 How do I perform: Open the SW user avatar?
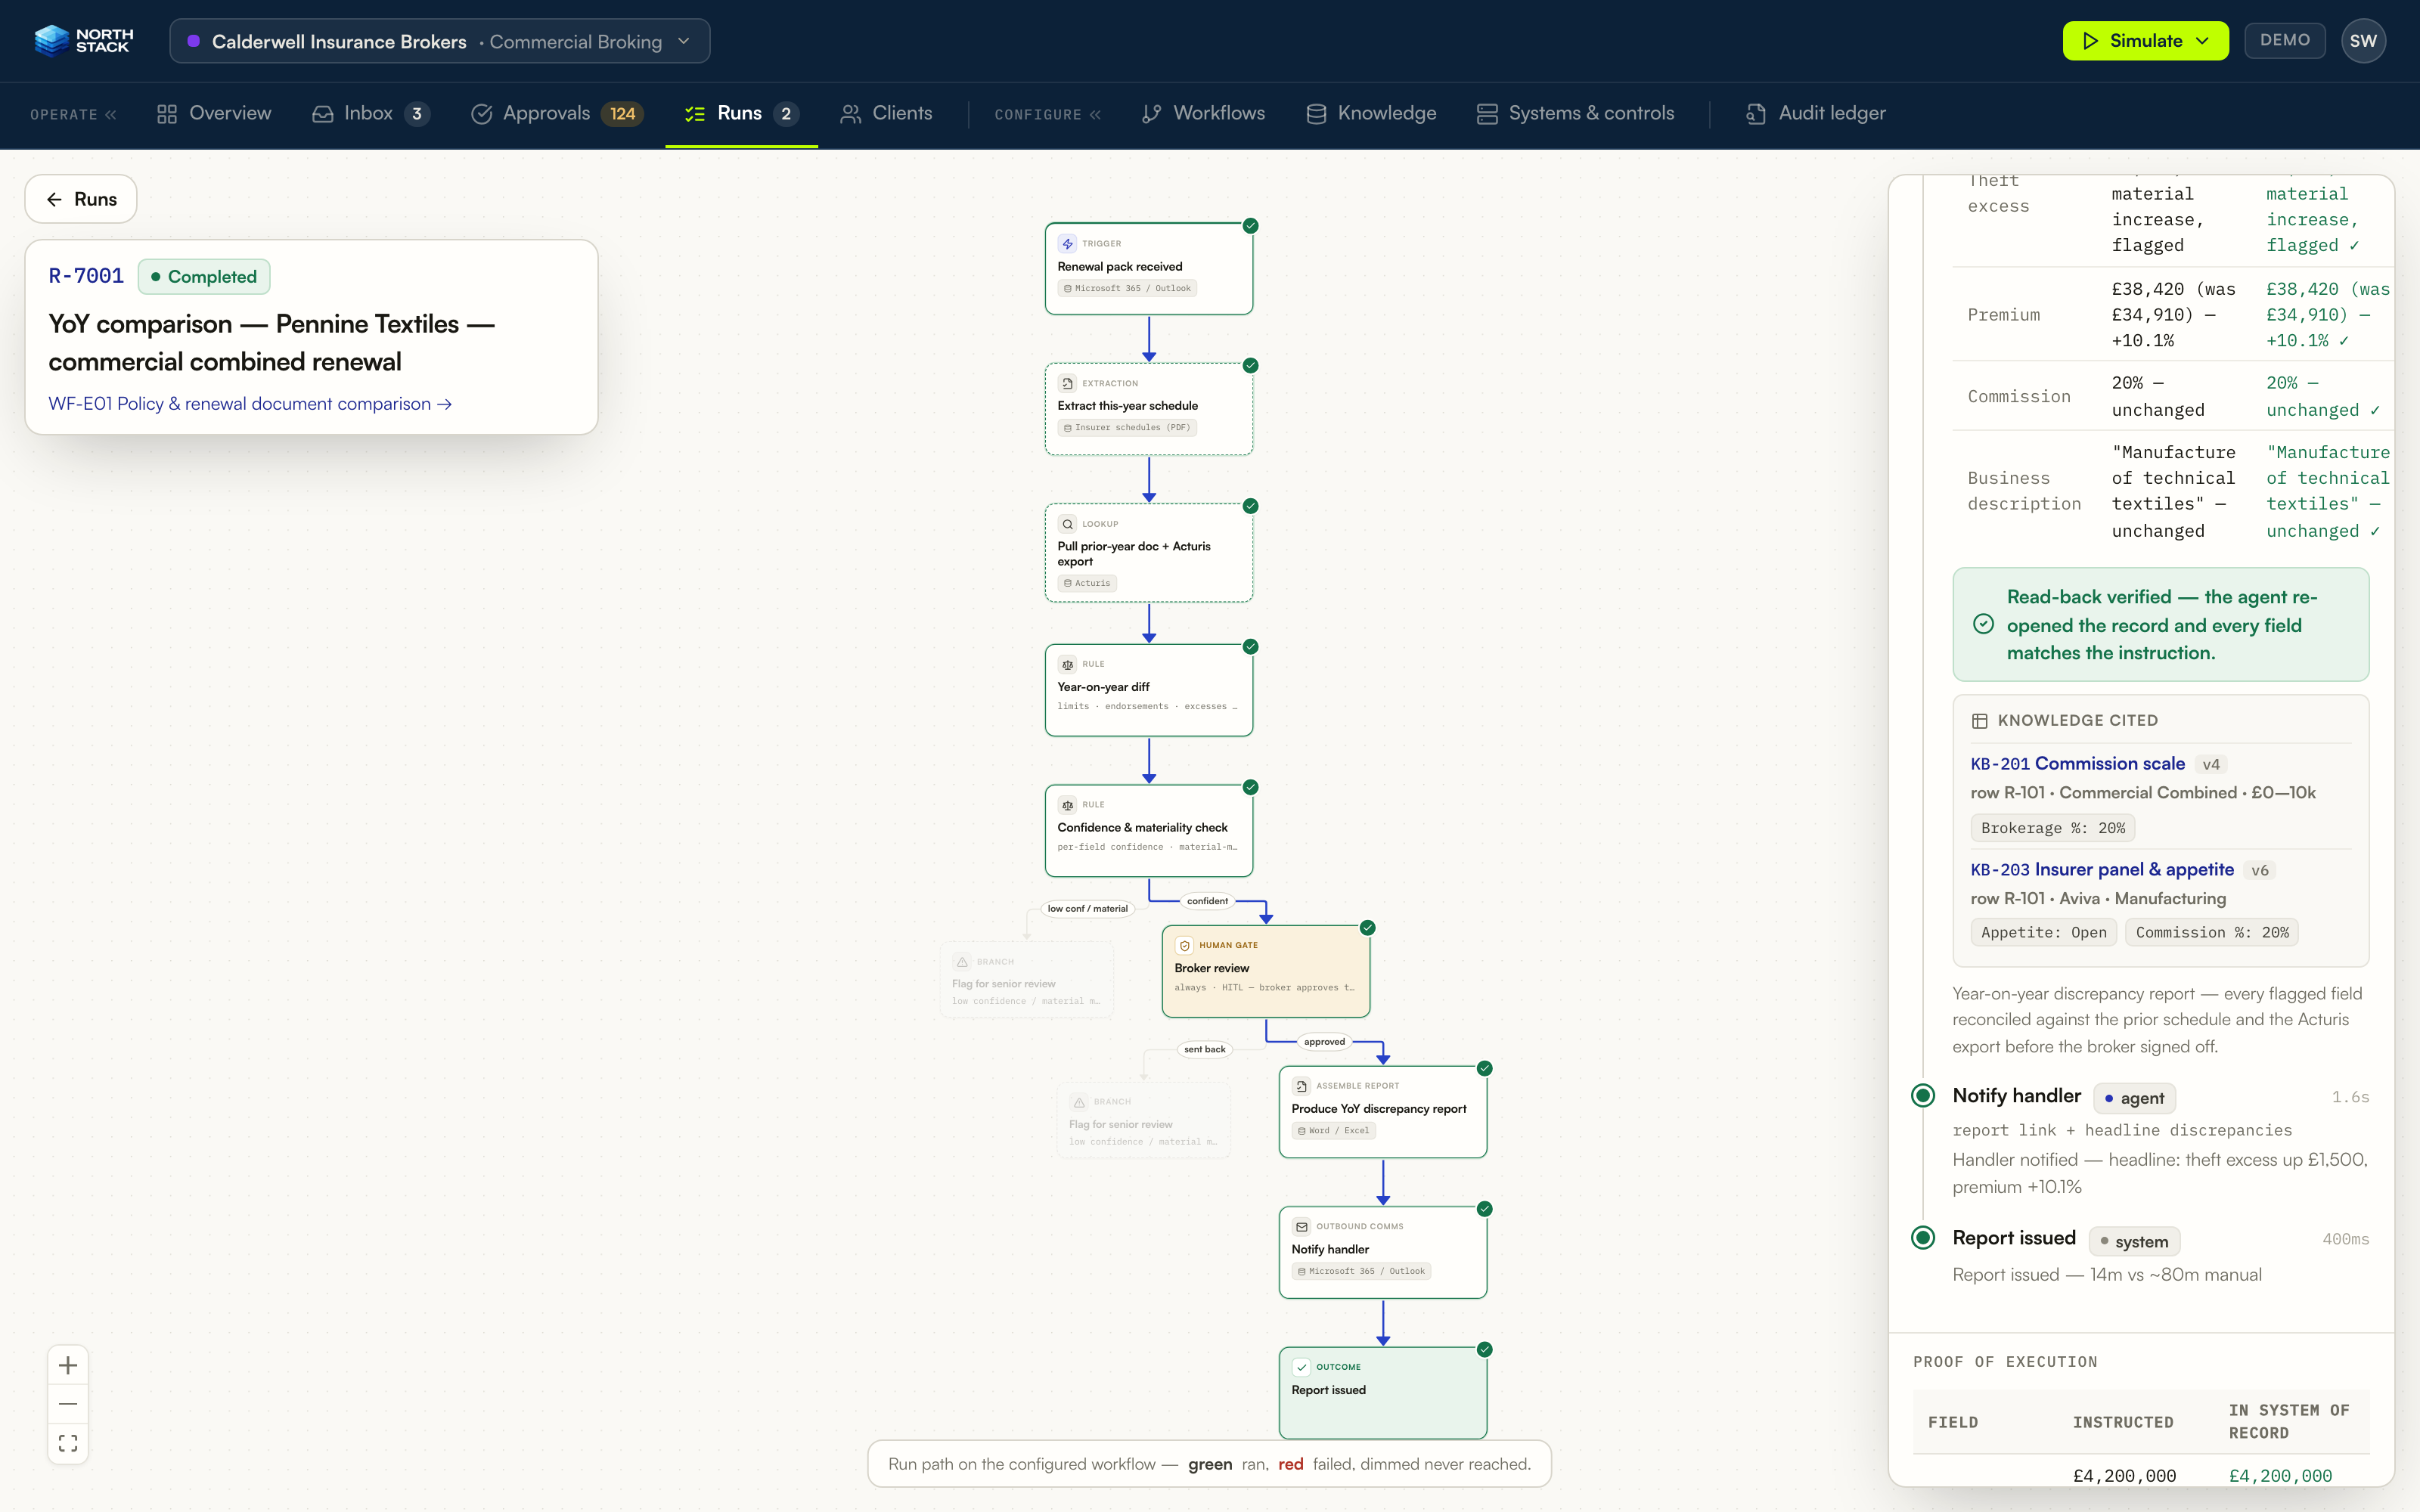click(2363, 41)
